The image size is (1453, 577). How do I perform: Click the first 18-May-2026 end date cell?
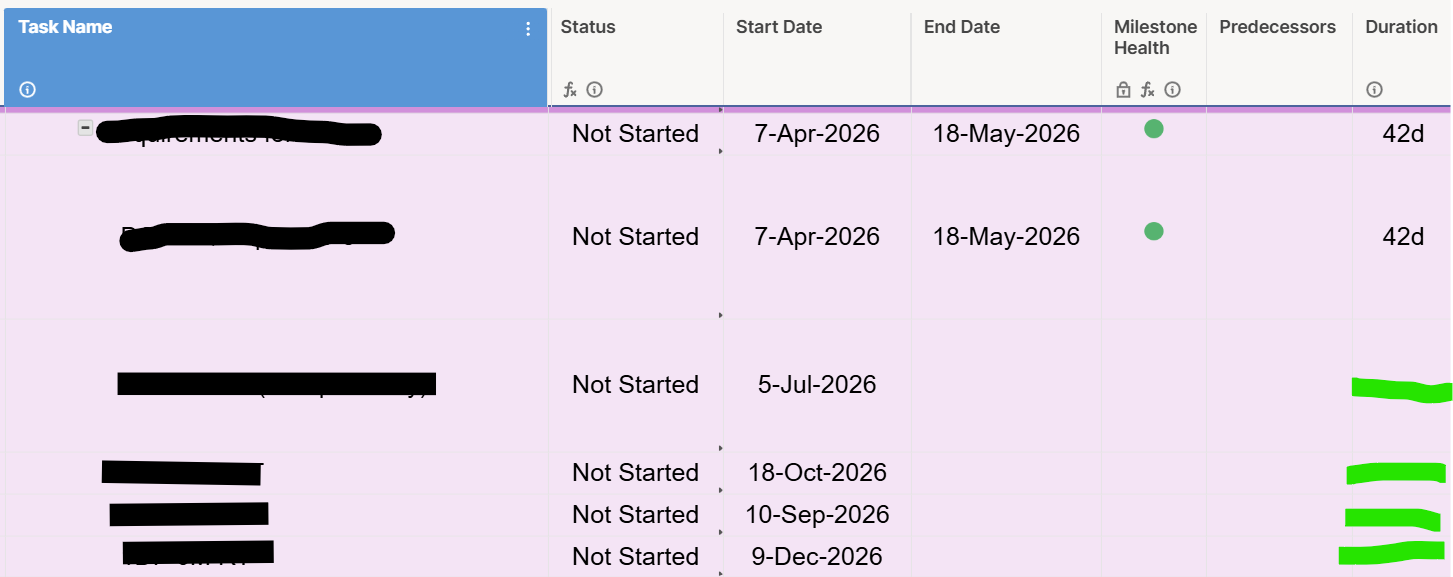(1006, 134)
